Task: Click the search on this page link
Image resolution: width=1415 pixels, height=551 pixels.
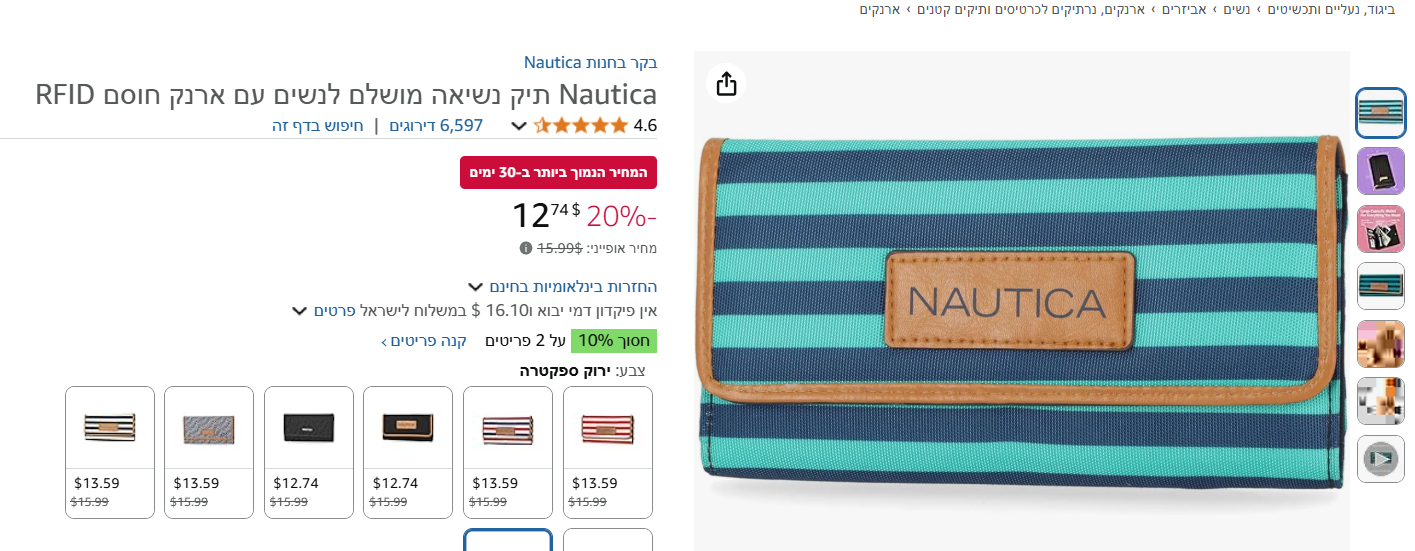Action: coord(317,126)
